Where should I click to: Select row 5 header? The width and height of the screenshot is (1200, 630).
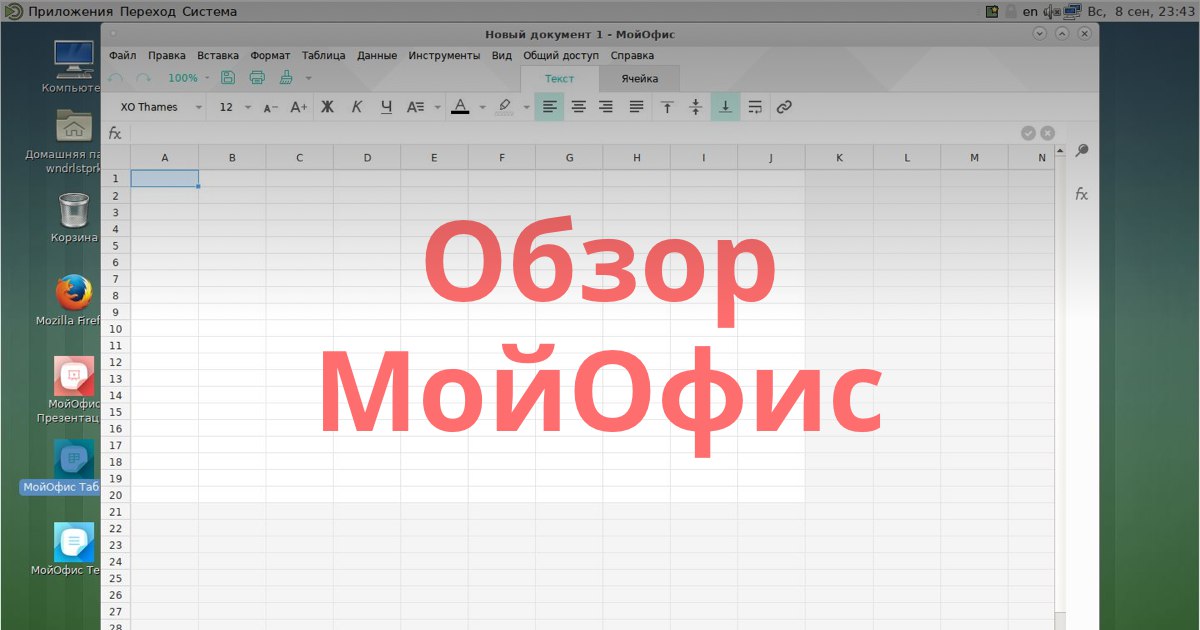[x=116, y=246]
